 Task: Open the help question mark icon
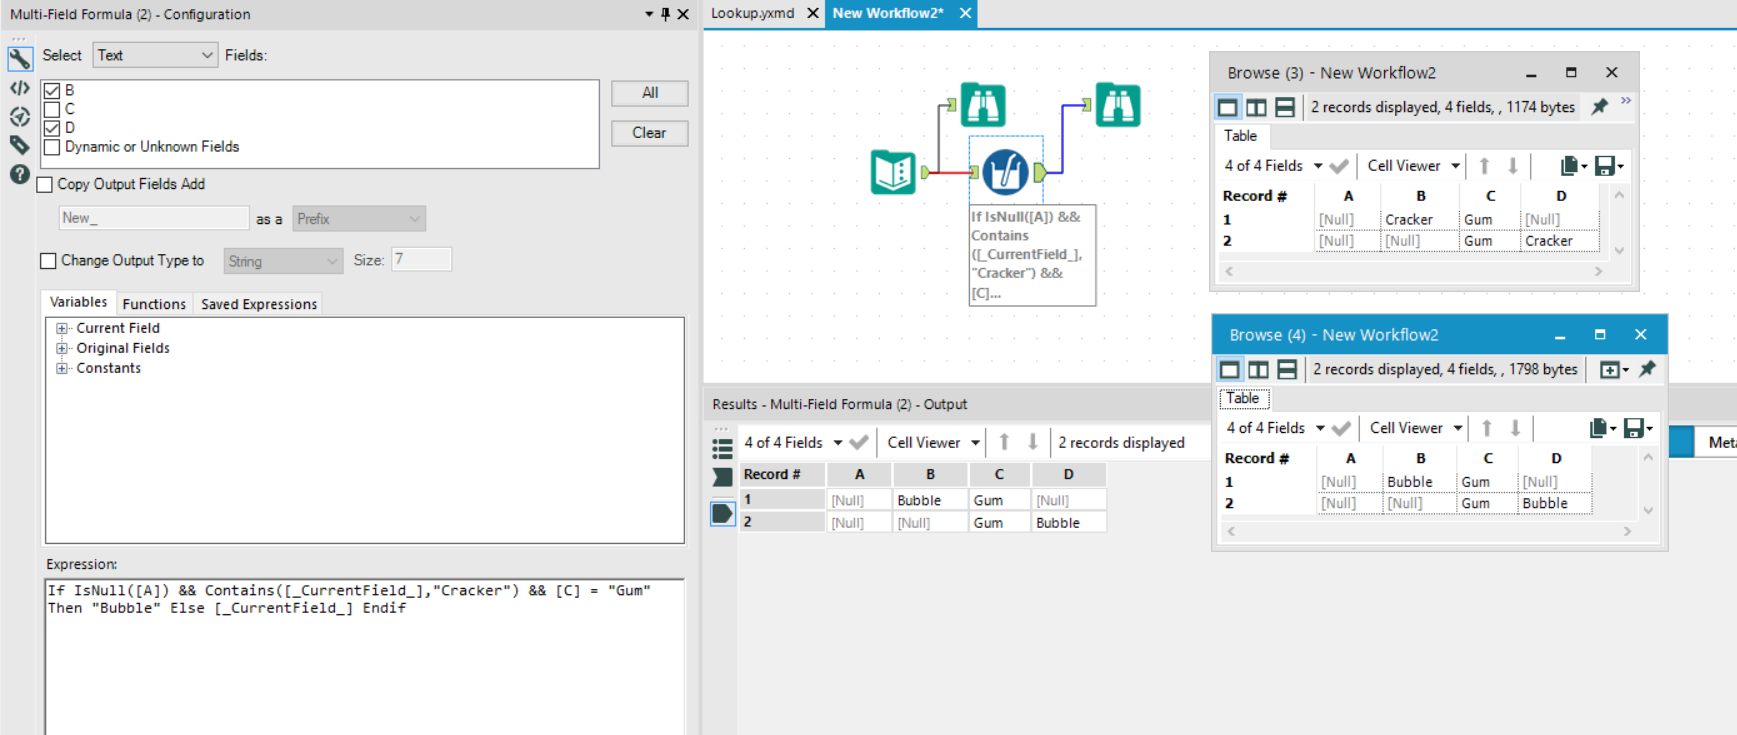19,174
